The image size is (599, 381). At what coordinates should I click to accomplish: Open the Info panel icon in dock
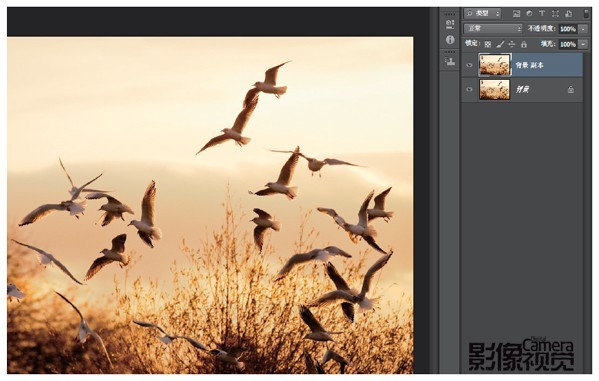click(x=450, y=40)
